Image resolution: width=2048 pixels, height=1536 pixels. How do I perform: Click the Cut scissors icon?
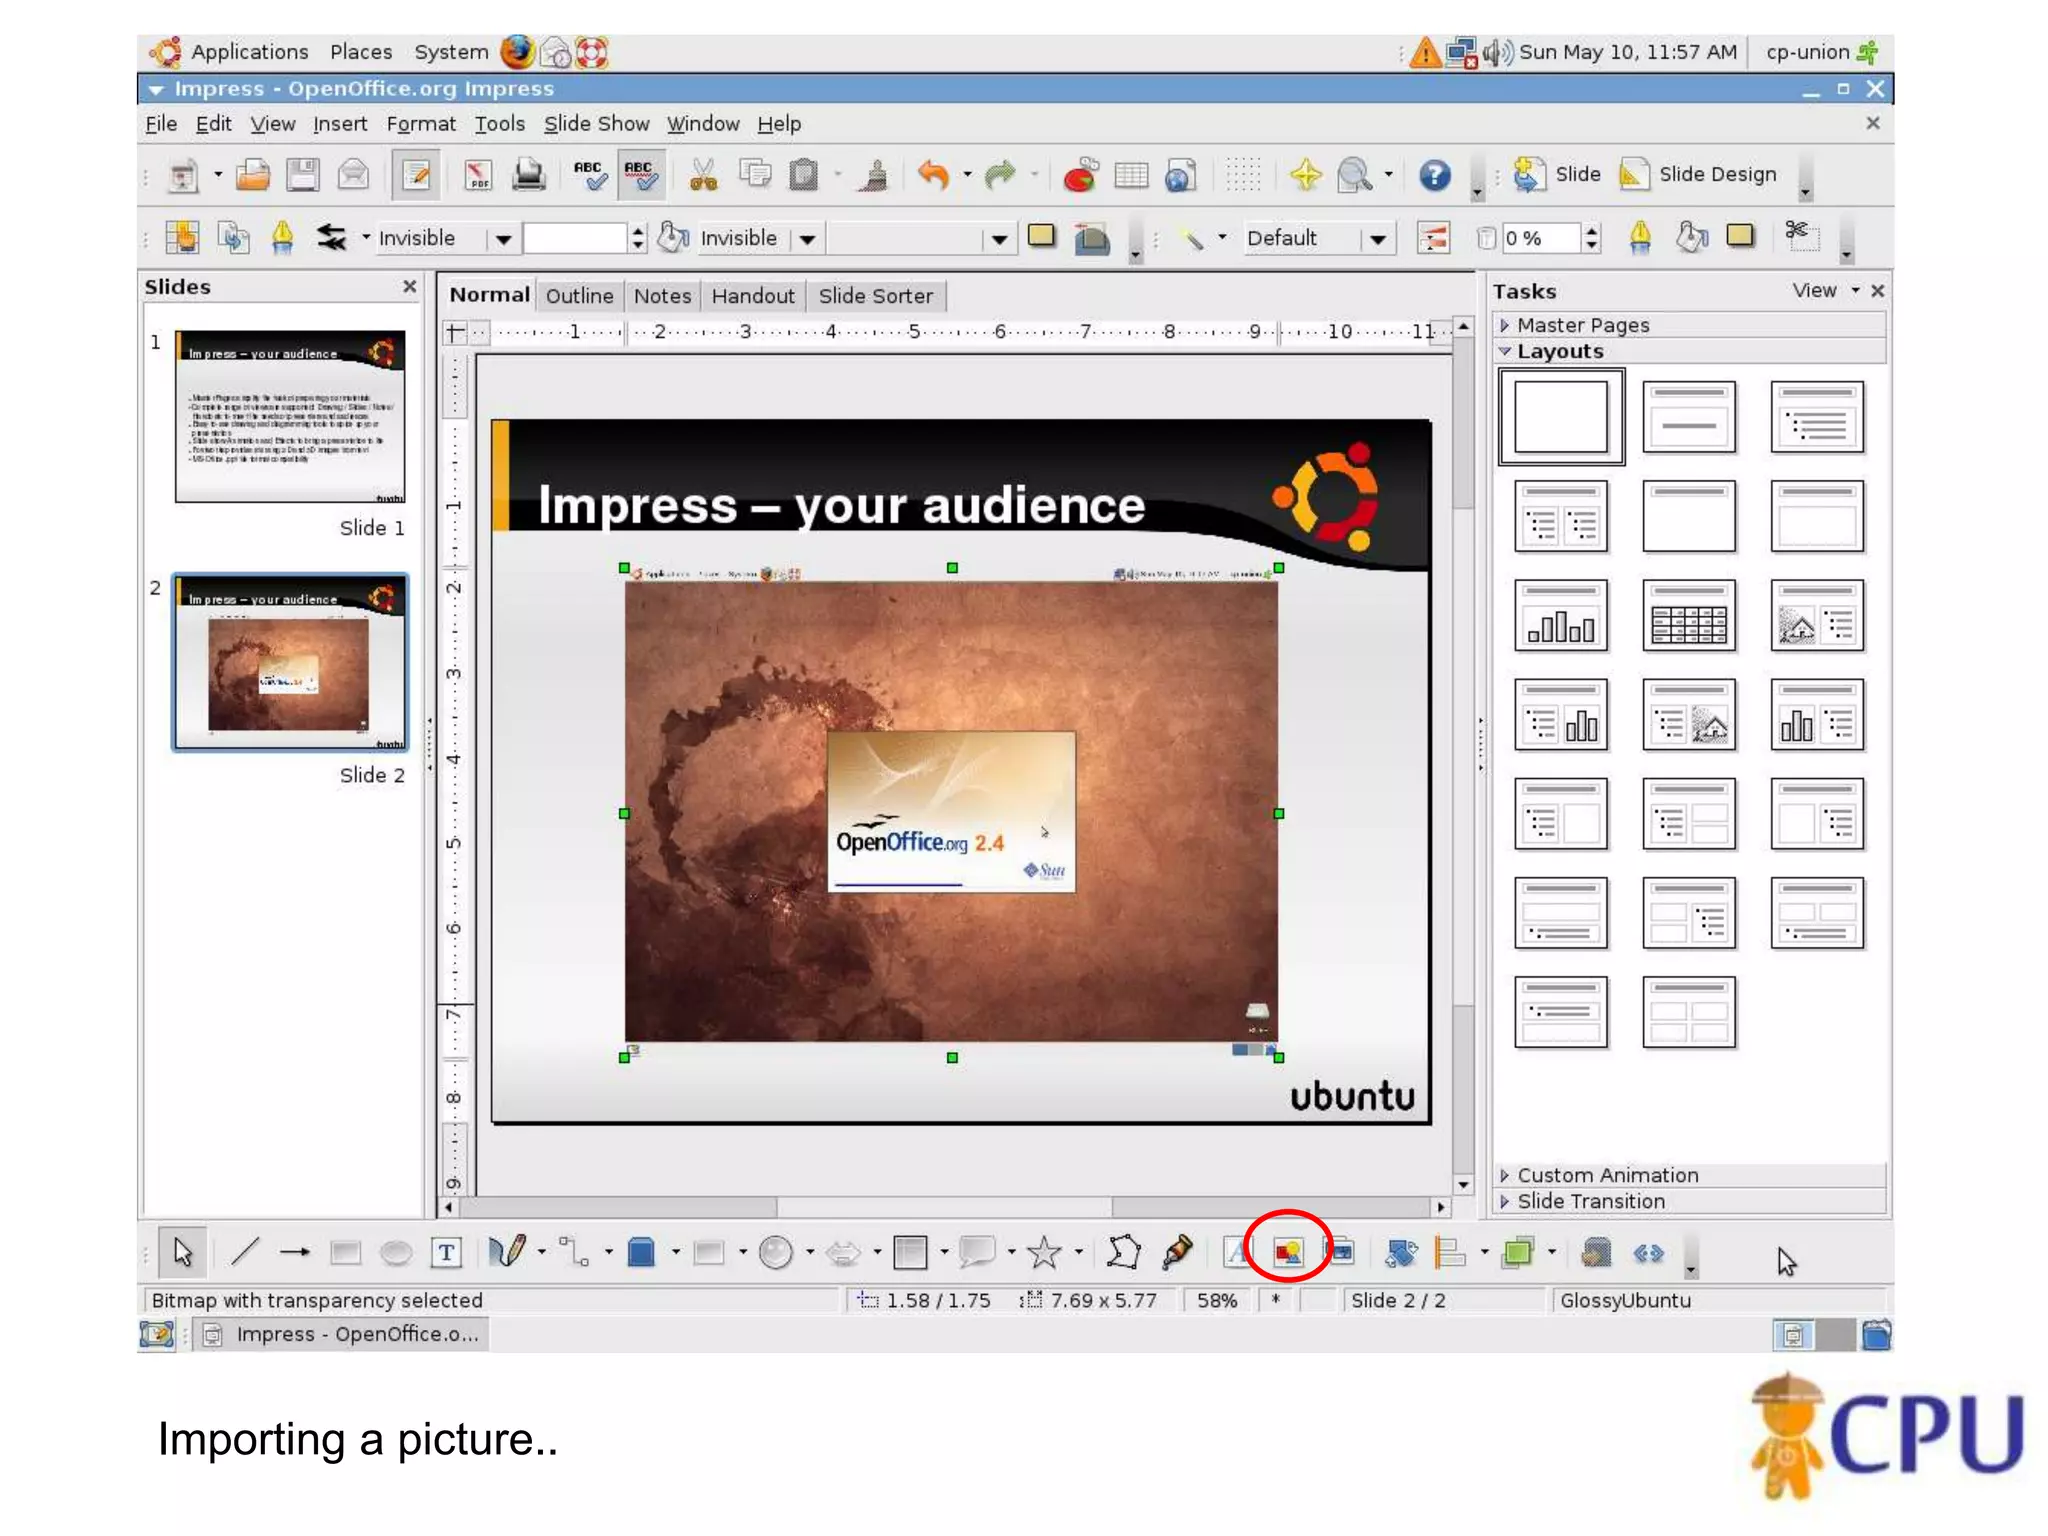tap(704, 175)
